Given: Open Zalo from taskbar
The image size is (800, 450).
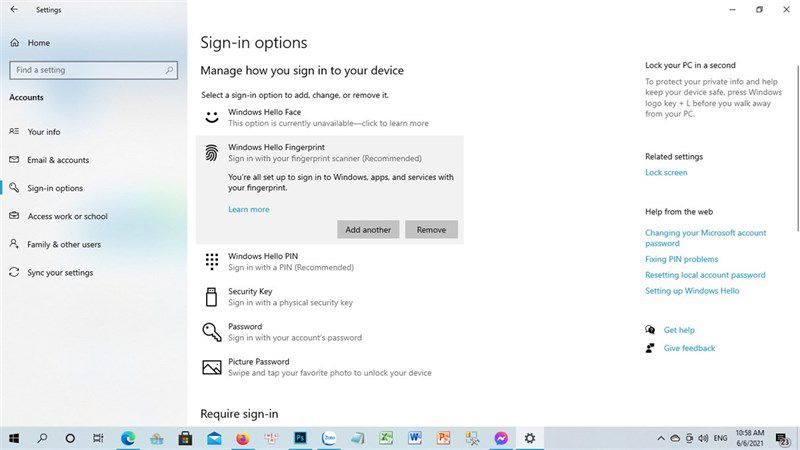Looking at the screenshot, I should click(329, 438).
